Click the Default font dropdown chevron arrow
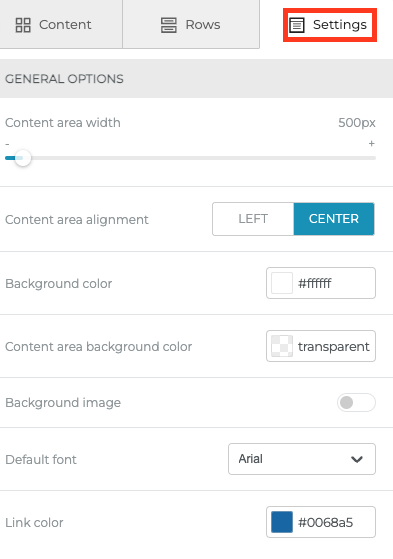393x559 pixels. point(357,459)
